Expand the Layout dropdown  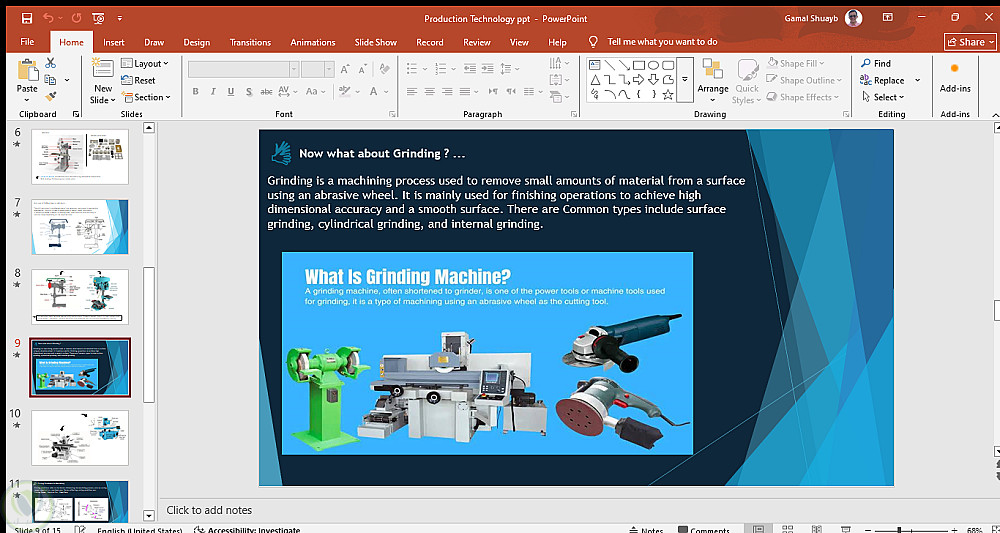click(x=145, y=64)
